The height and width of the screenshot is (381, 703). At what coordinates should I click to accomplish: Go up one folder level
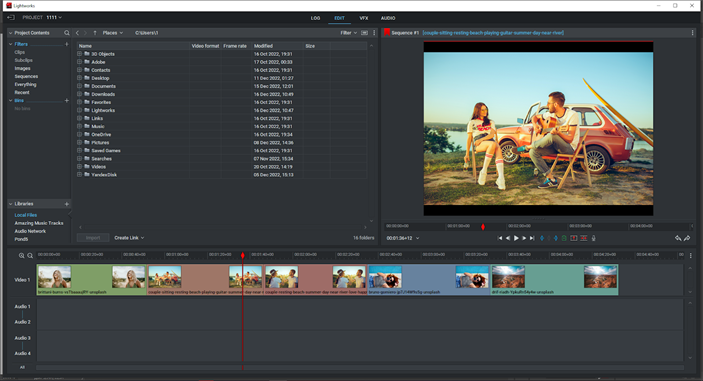click(95, 33)
